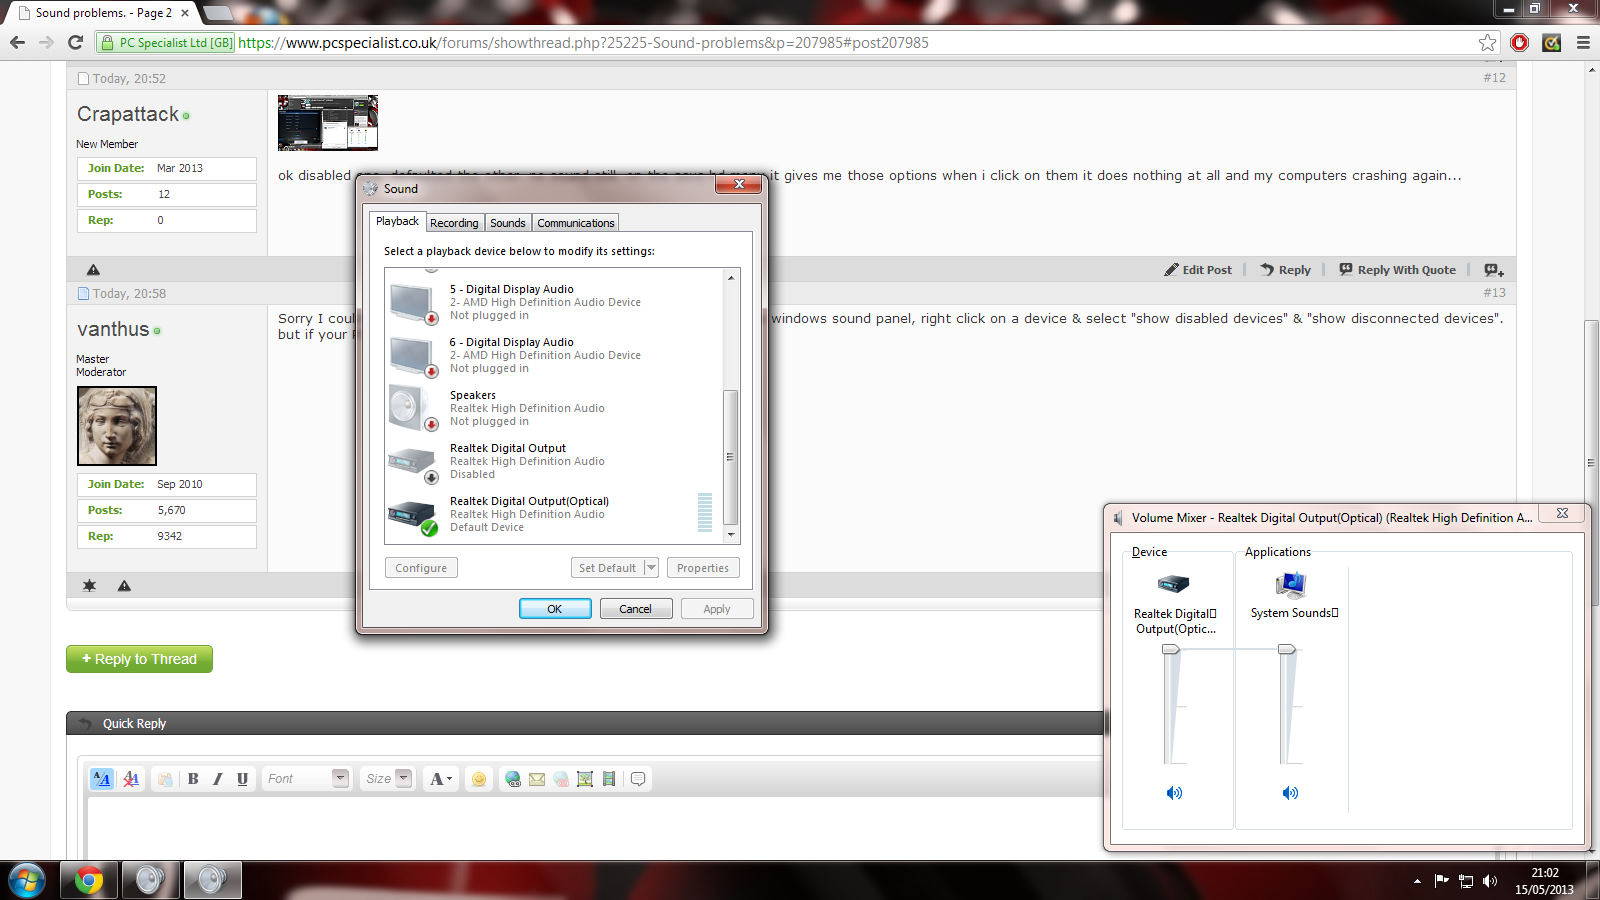Click the remove link icon

tap(561, 779)
